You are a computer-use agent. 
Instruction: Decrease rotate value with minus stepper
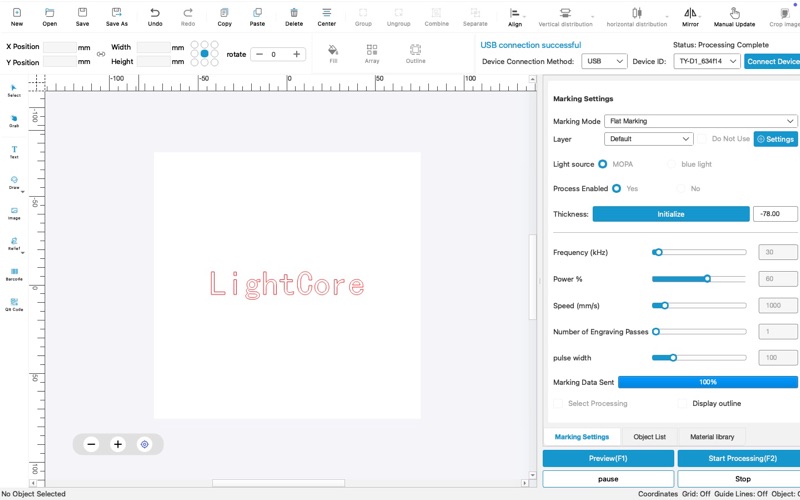pos(259,54)
